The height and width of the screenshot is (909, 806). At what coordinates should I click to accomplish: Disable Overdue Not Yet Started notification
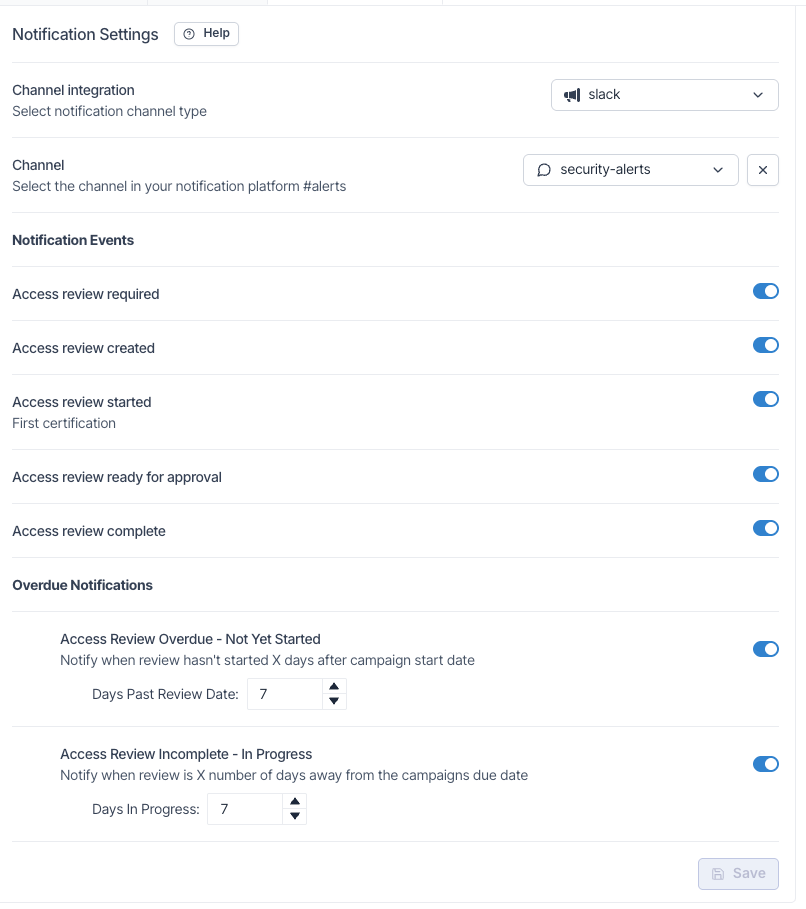coord(765,649)
